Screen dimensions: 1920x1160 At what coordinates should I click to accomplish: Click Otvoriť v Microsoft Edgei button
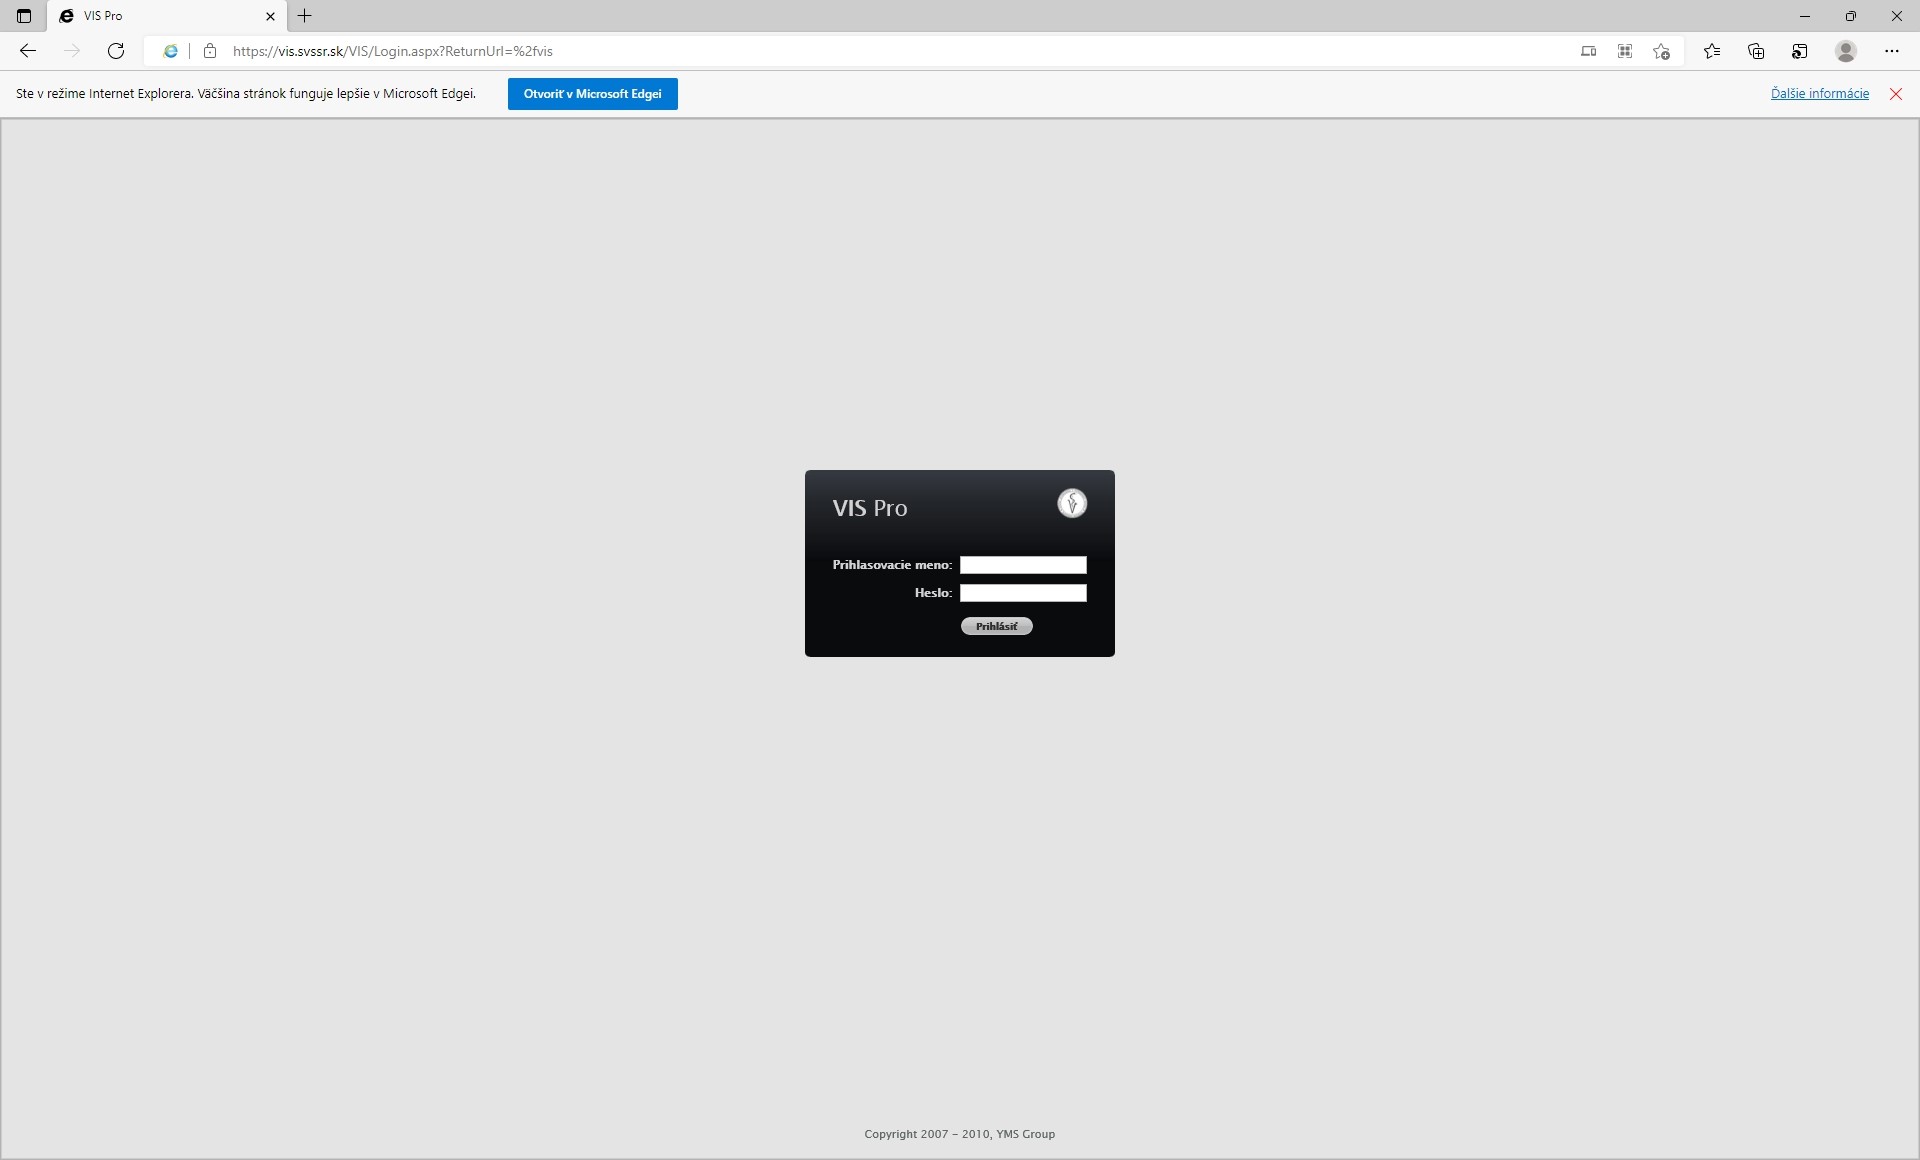(x=592, y=94)
